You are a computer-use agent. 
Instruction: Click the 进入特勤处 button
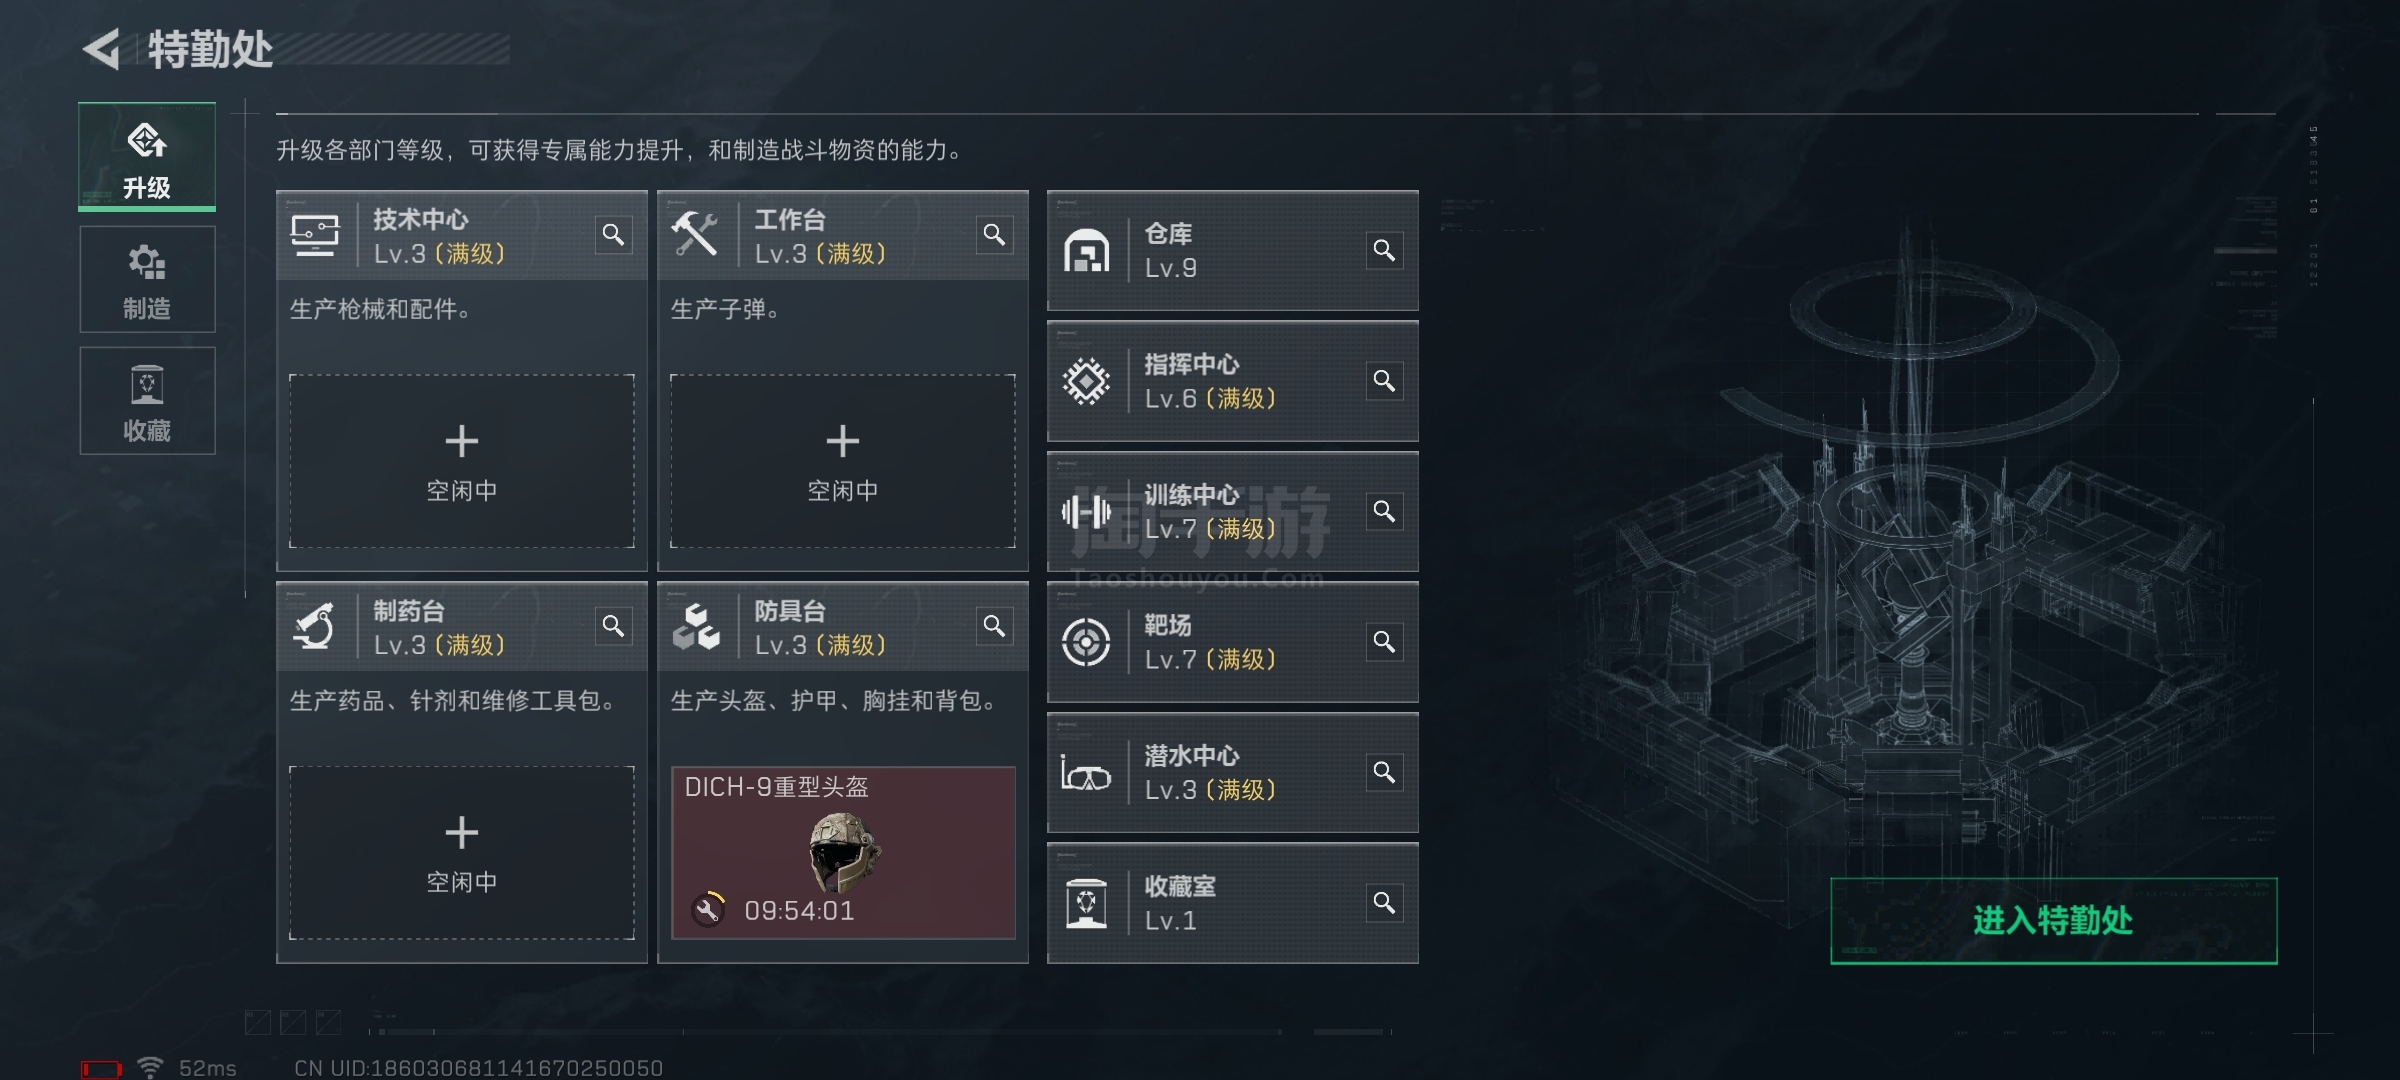2053,921
